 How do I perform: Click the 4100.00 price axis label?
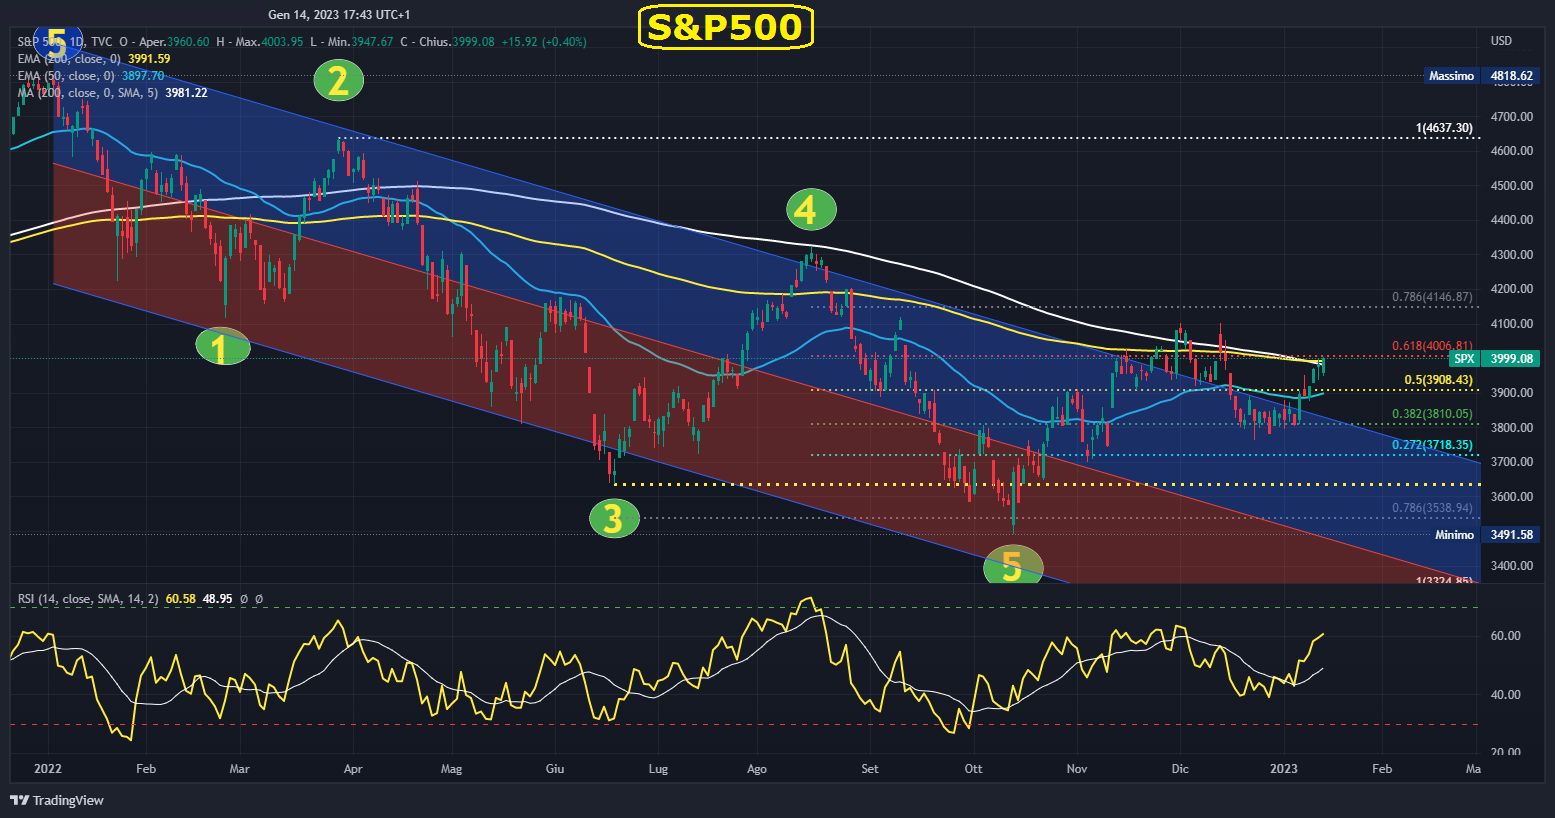(x=1511, y=324)
